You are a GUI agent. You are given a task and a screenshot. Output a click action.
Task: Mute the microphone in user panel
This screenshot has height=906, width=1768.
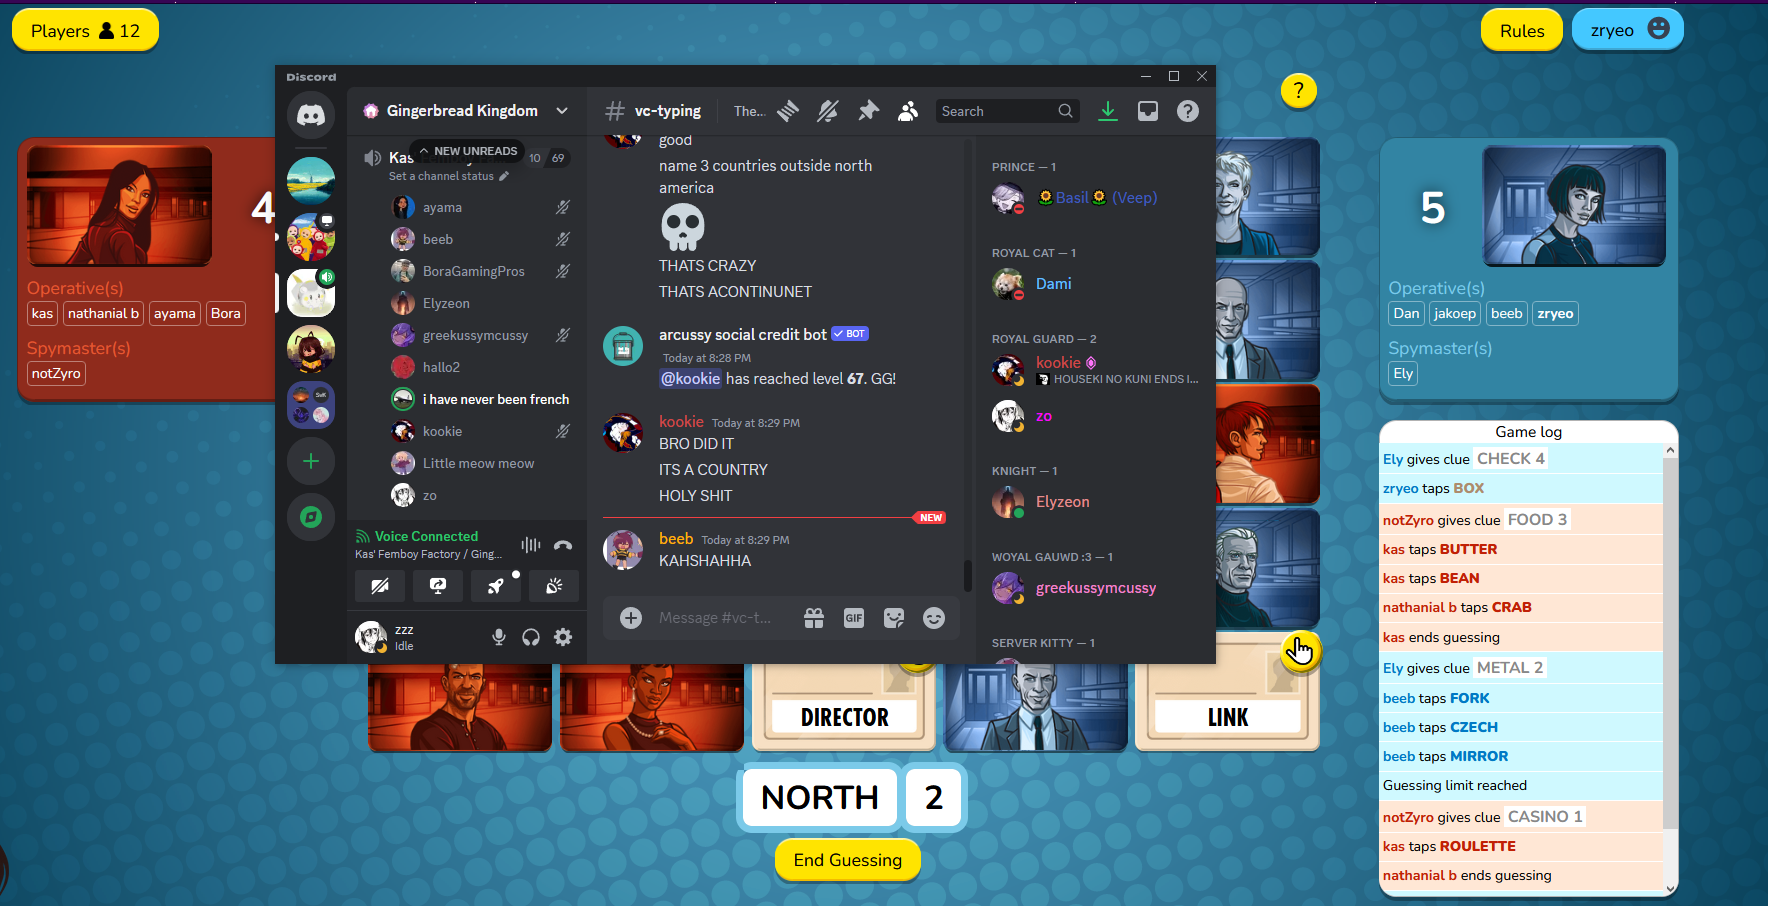(498, 637)
